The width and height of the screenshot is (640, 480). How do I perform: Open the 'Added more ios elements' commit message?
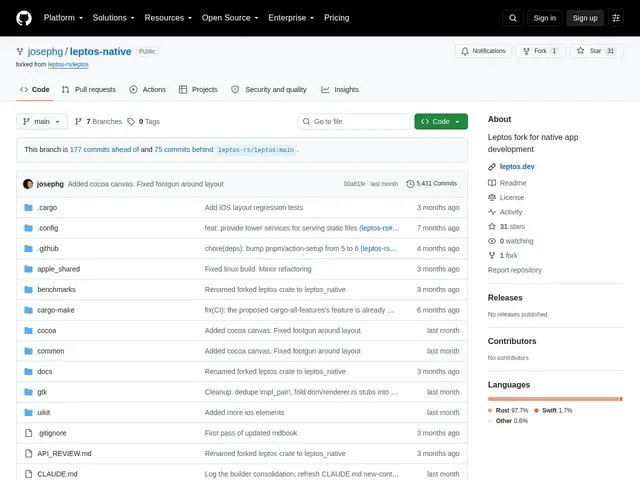pos(244,412)
